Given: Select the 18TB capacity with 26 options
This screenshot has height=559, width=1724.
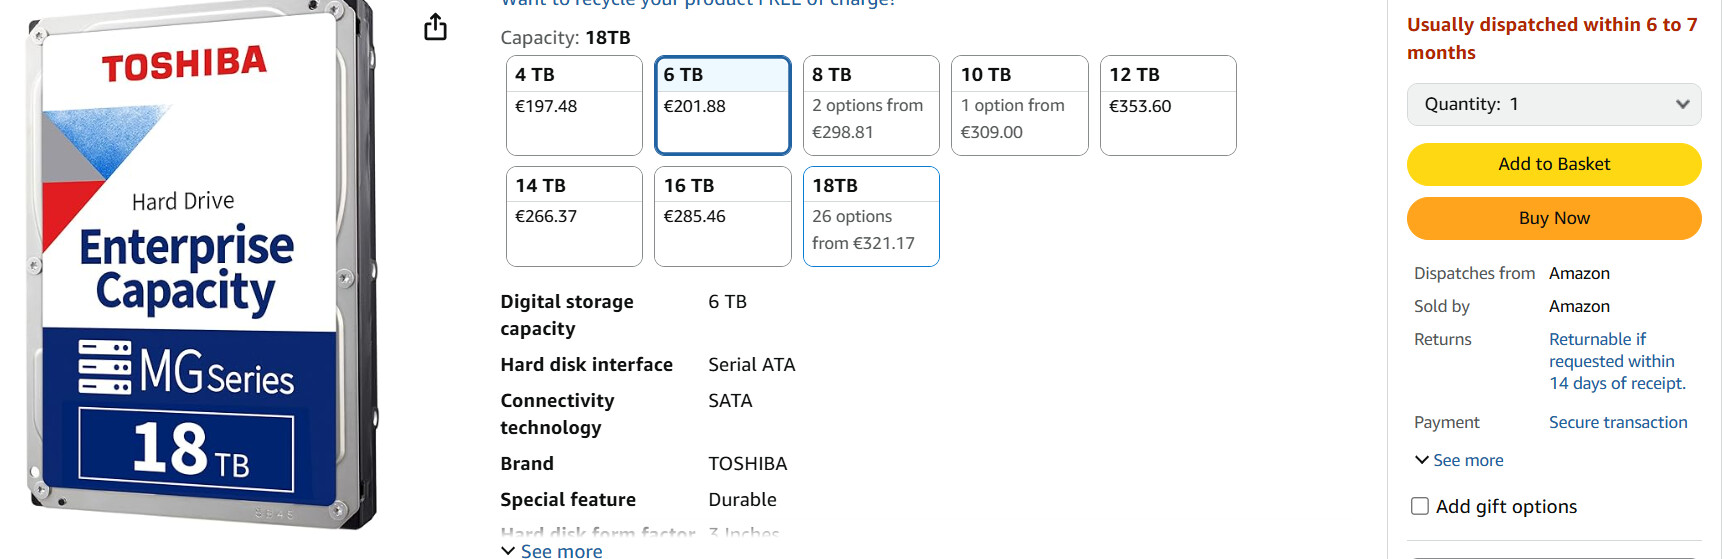Looking at the screenshot, I should [x=871, y=216].
